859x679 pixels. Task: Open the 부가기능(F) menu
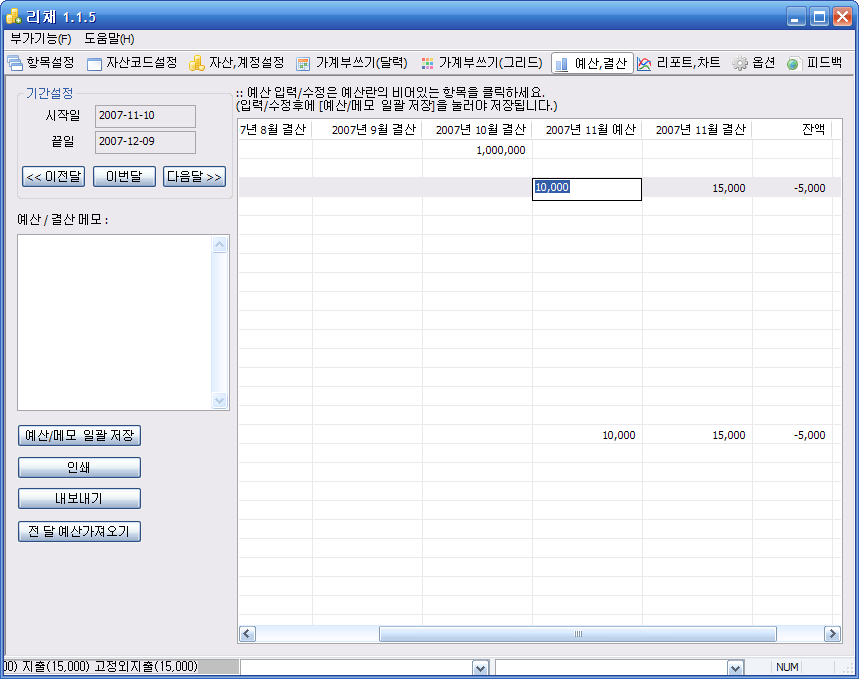click(41, 39)
